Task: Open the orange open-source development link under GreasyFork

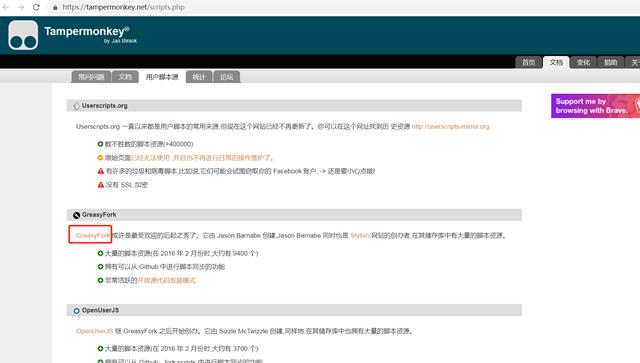Action: [x=167, y=281]
